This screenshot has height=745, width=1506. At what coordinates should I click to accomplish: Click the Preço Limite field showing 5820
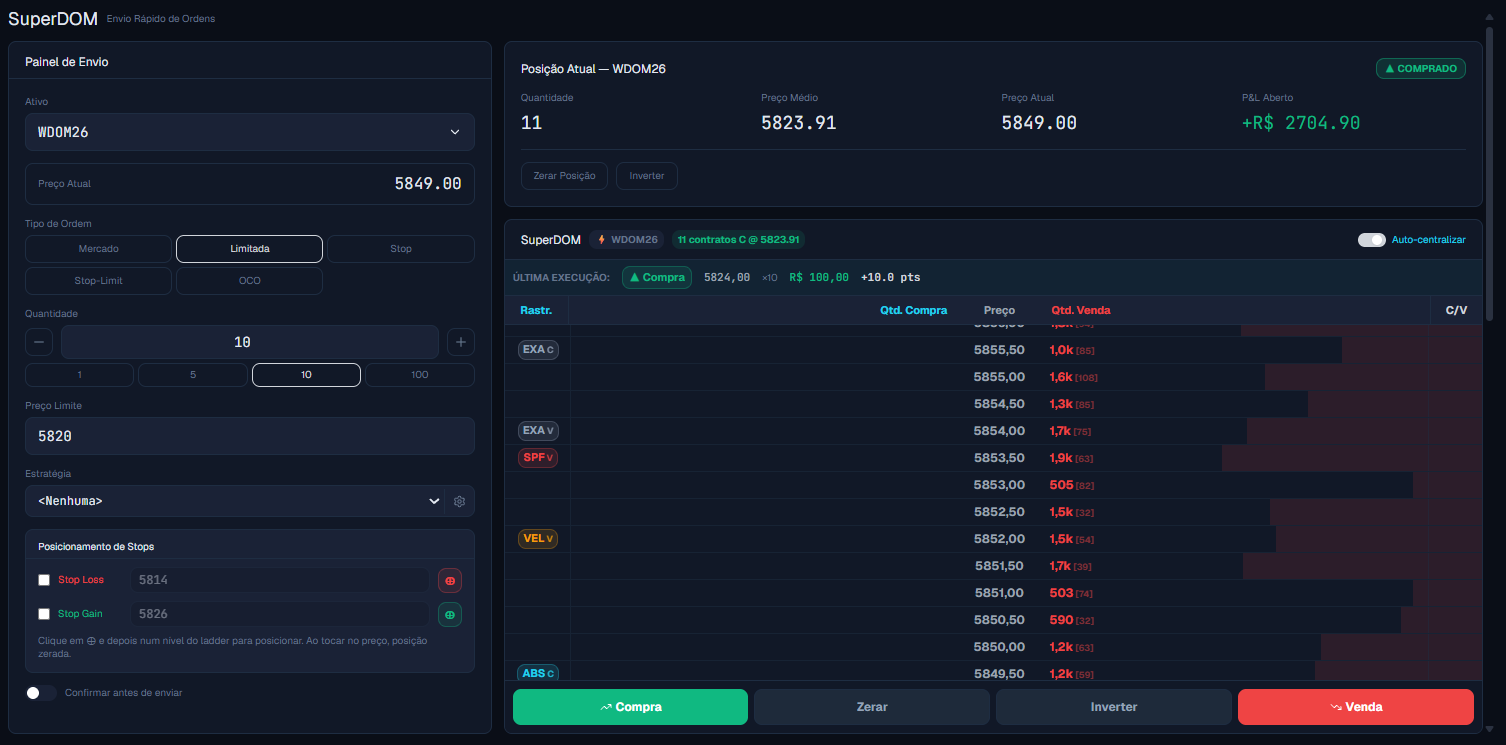pyautogui.click(x=250, y=436)
